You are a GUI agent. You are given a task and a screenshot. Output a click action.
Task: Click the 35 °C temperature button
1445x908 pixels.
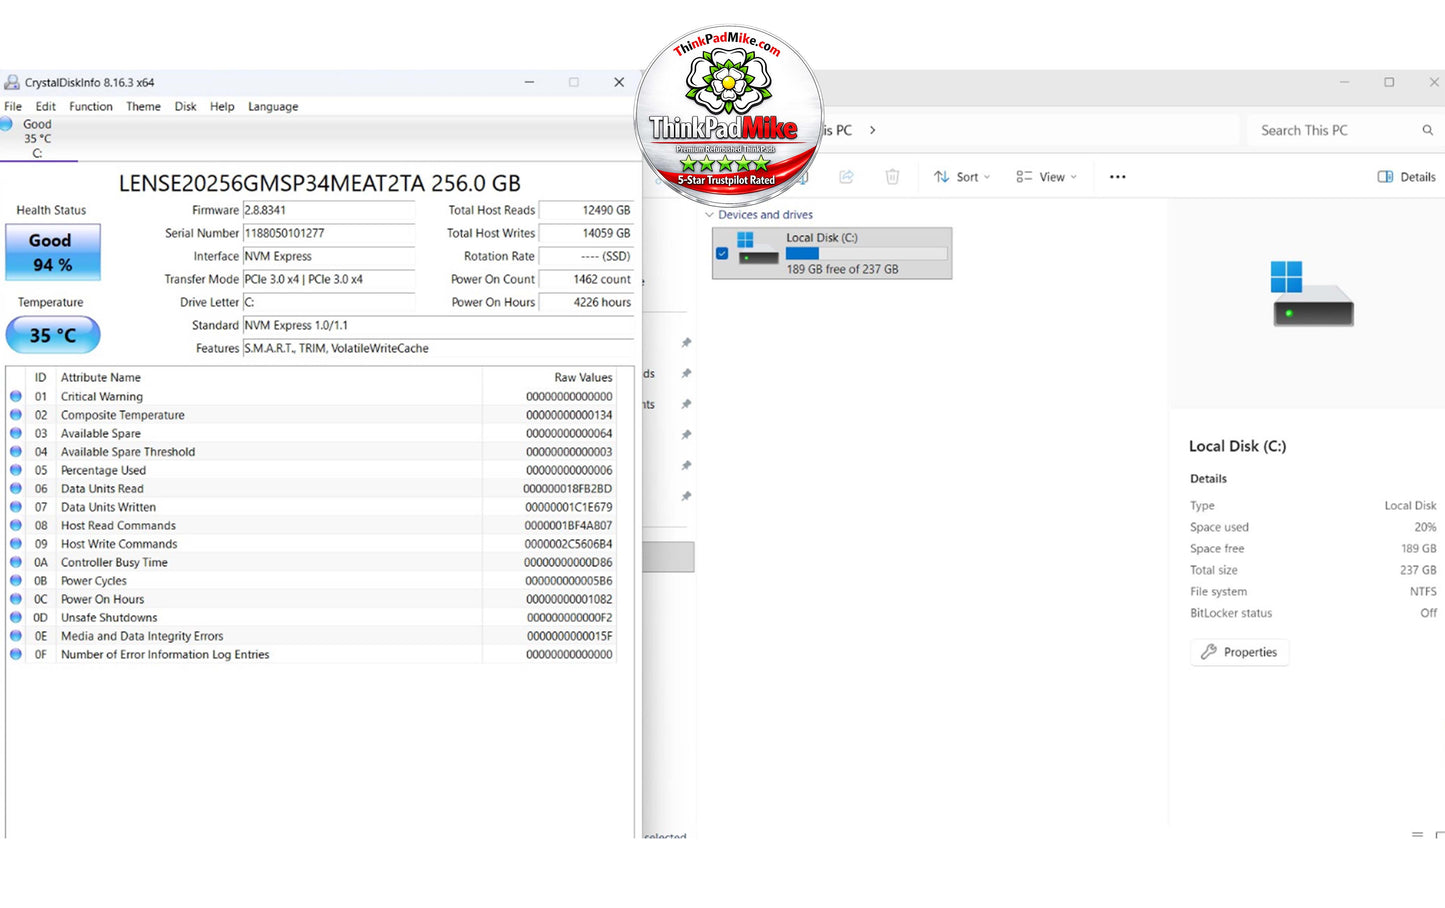[53, 335]
